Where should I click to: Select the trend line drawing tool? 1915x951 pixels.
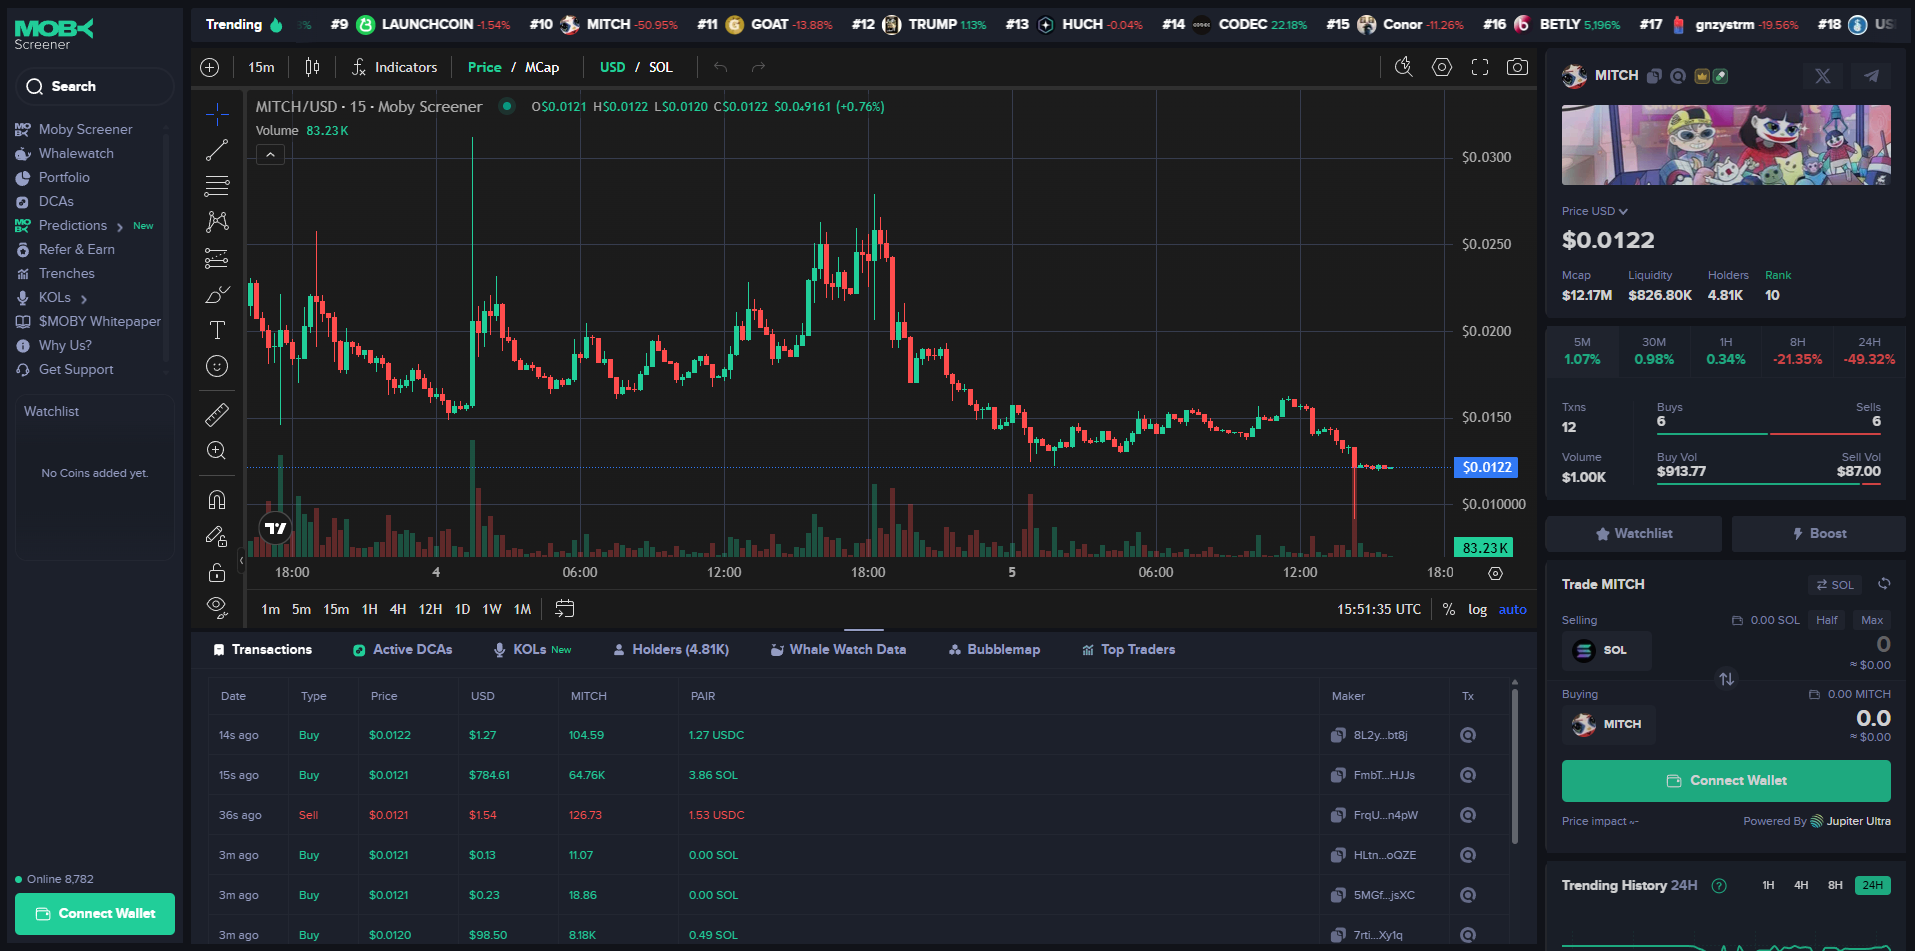(x=217, y=150)
